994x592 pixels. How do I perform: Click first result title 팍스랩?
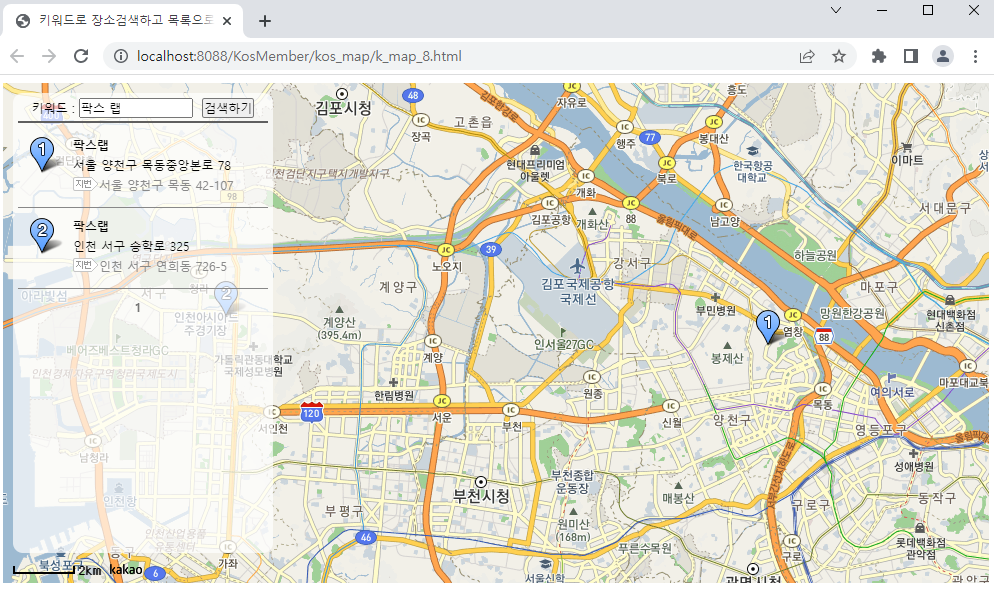(91, 145)
